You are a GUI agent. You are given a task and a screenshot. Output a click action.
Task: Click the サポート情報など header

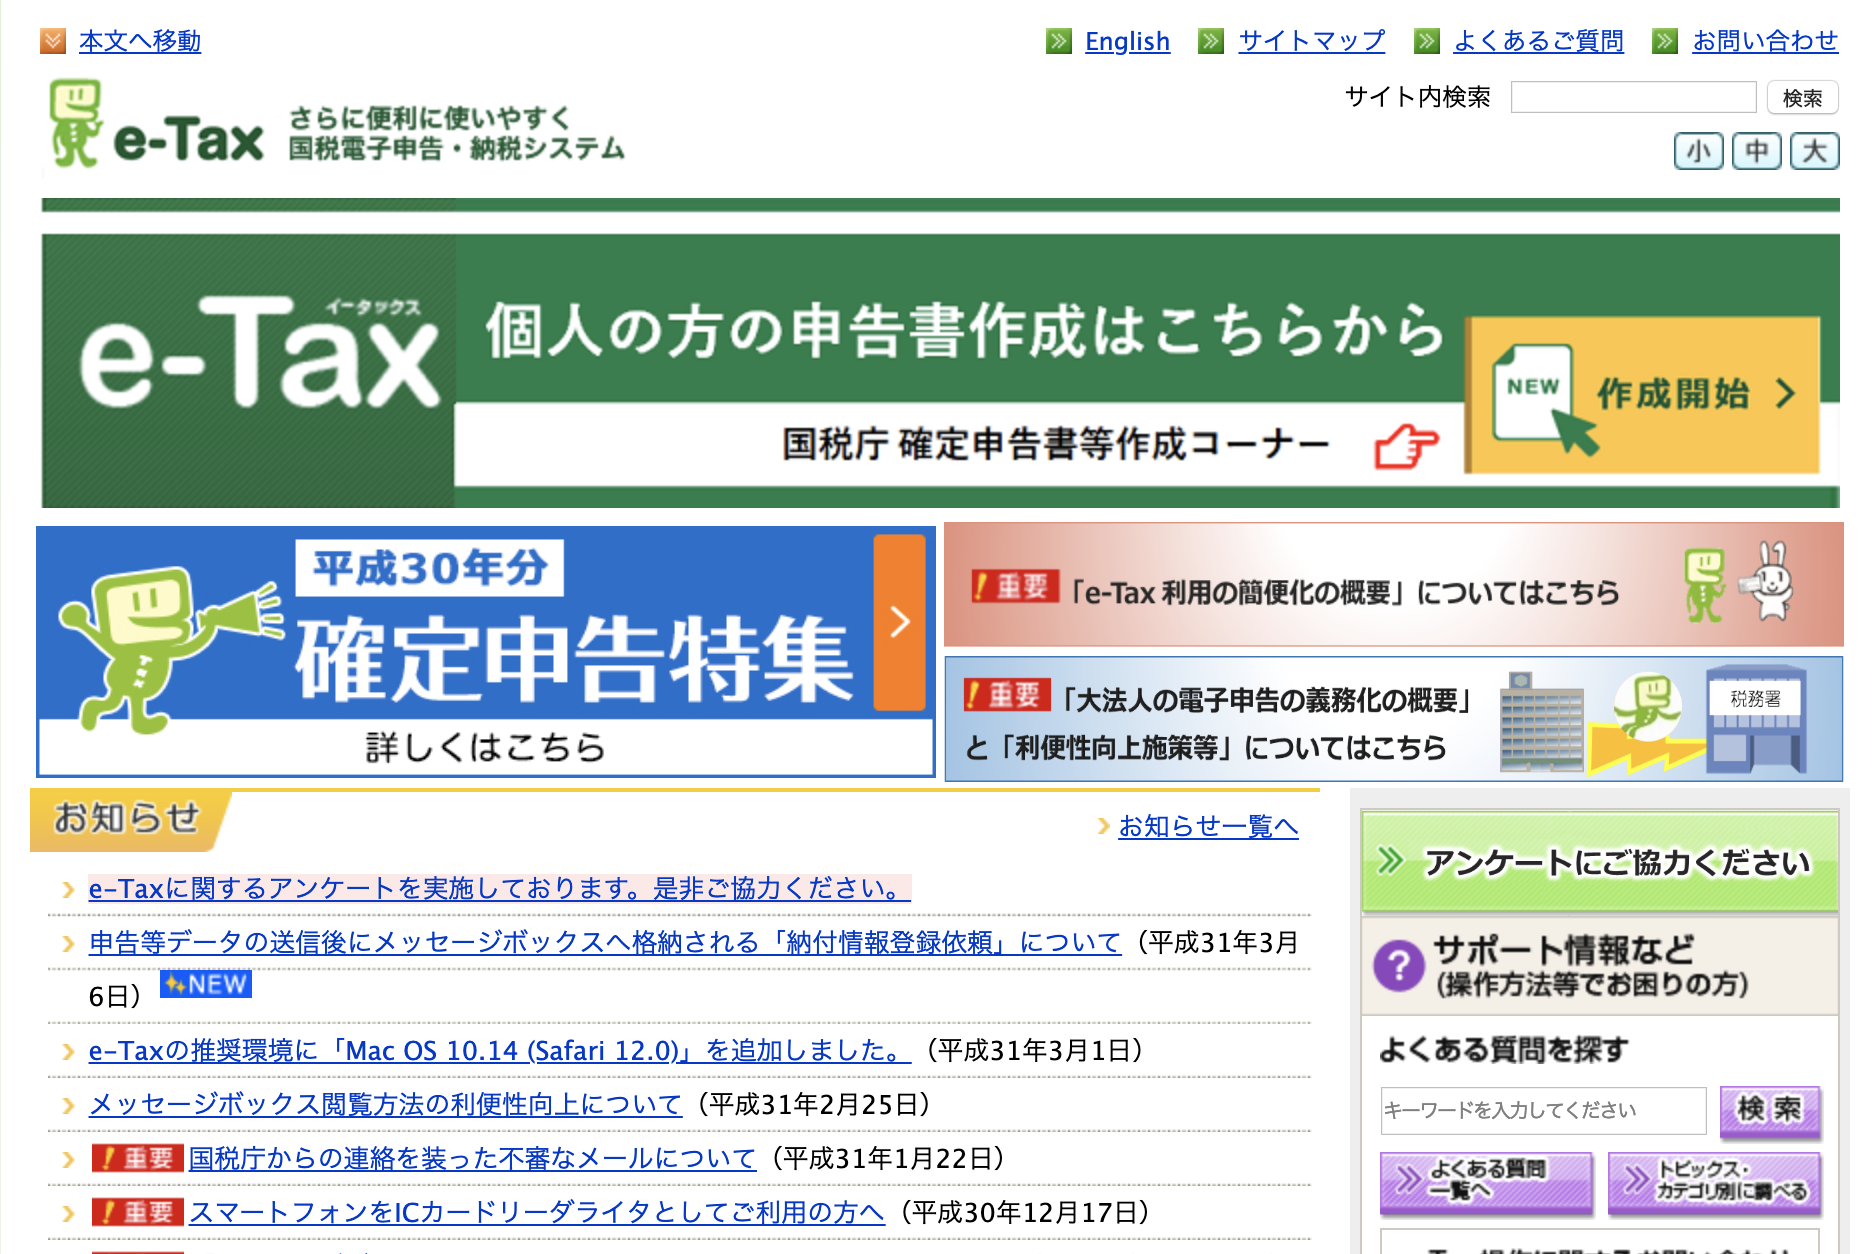pos(1600,965)
